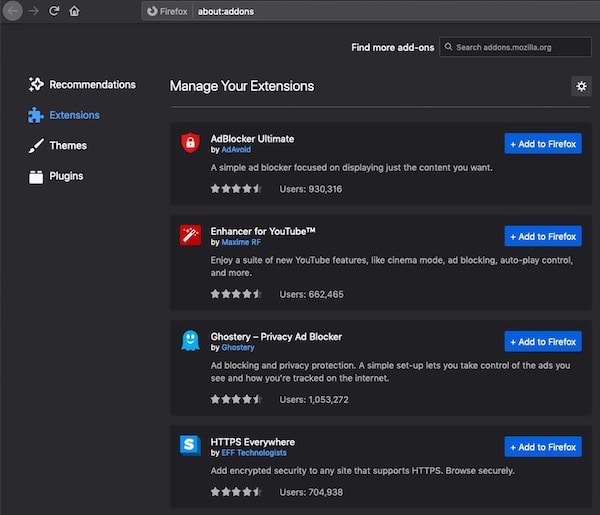
Task: Click the Enhancer for YouTube™ title
Action: [x=263, y=231]
